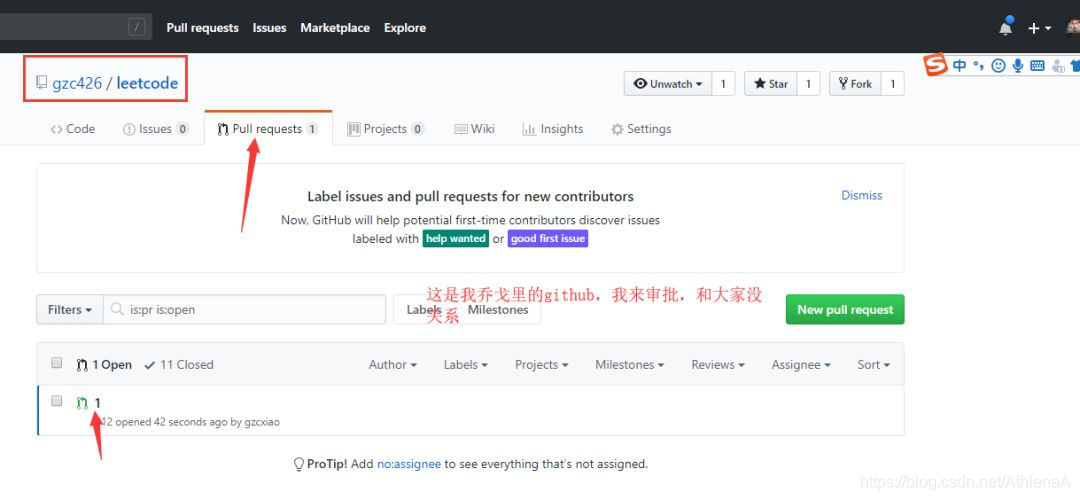Click the stargazers count next to Star
1080x500 pixels.
(x=809, y=84)
